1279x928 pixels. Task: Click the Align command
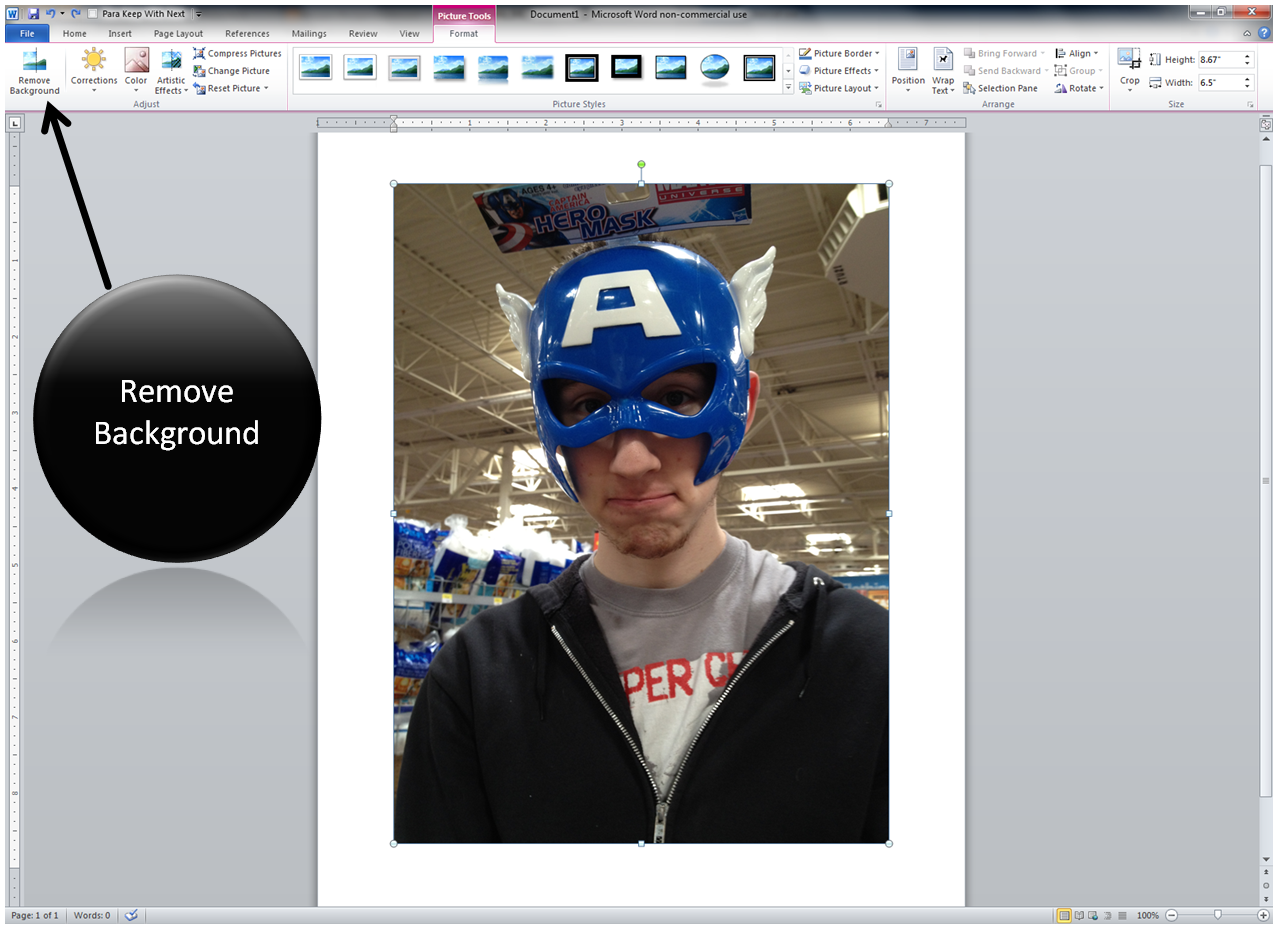click(1078, 53)
